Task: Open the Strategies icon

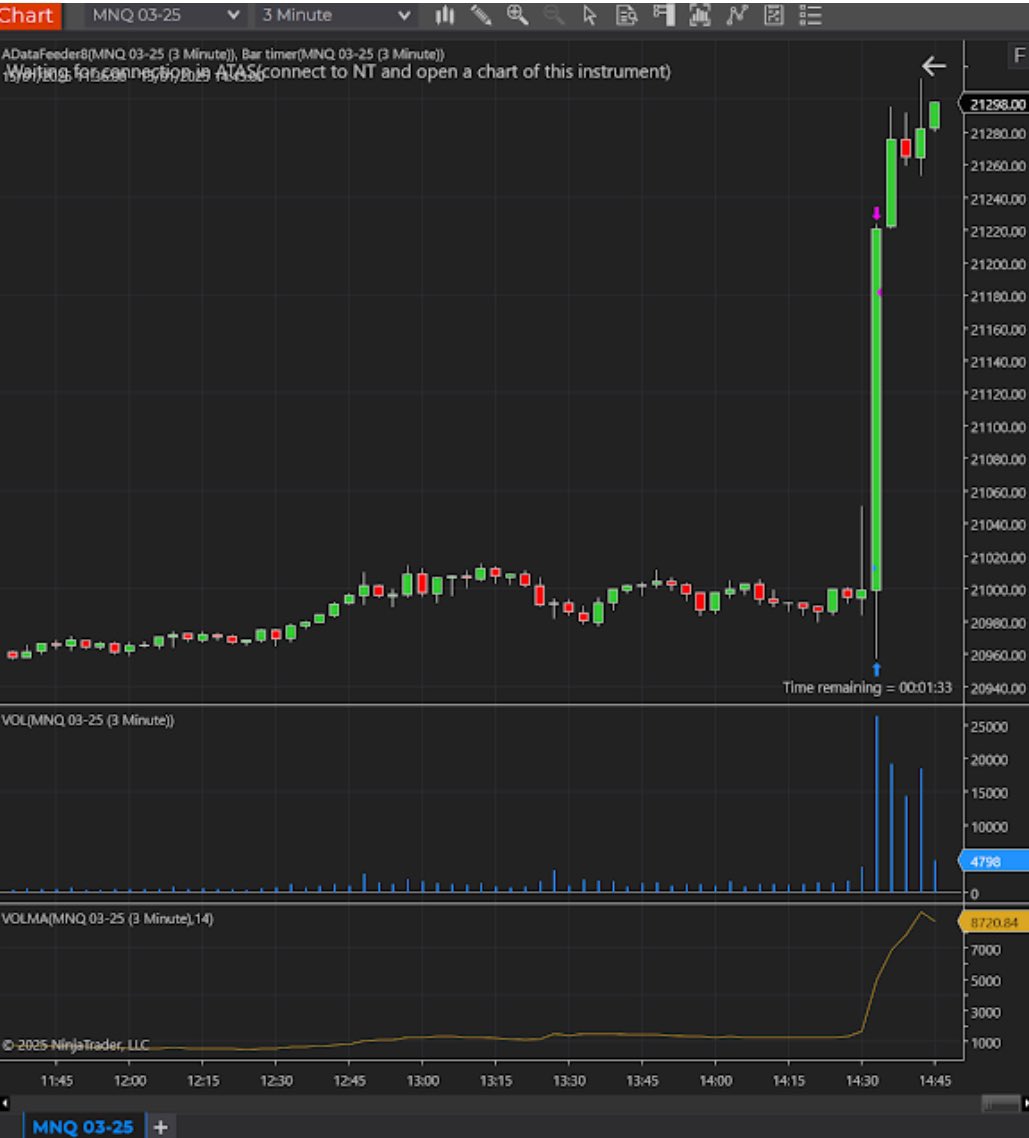Action: tap(774, 15)
